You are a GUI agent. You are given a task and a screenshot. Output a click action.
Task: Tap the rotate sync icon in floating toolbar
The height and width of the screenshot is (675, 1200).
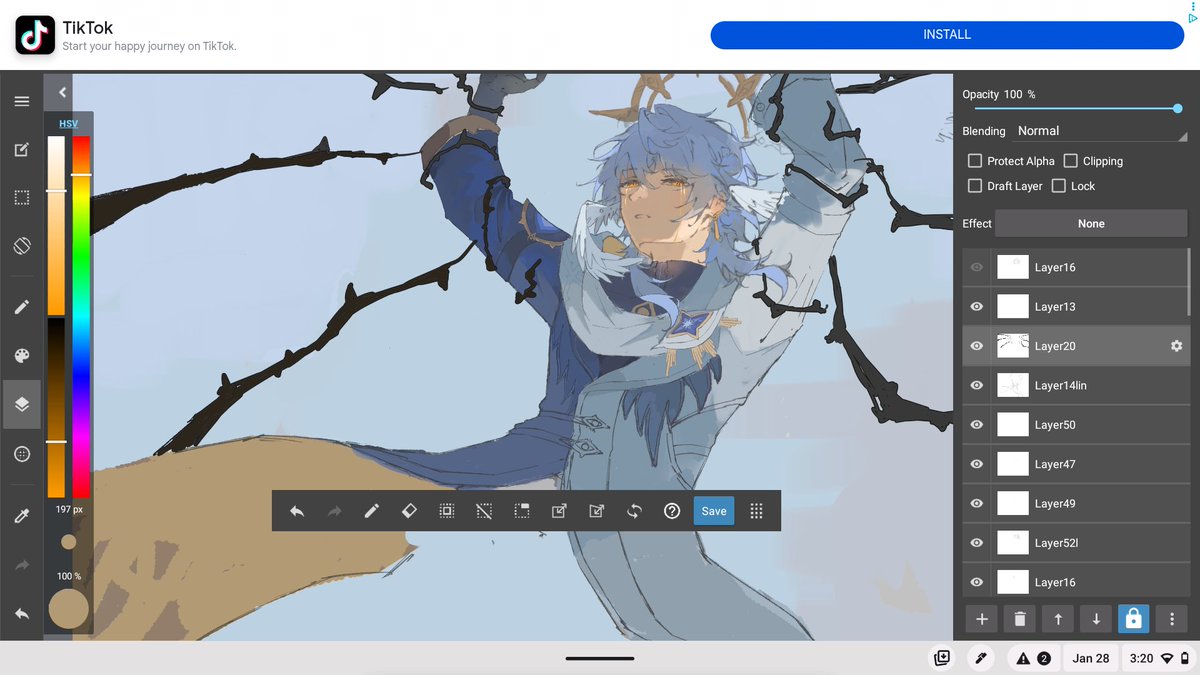(x=634, y=511)
